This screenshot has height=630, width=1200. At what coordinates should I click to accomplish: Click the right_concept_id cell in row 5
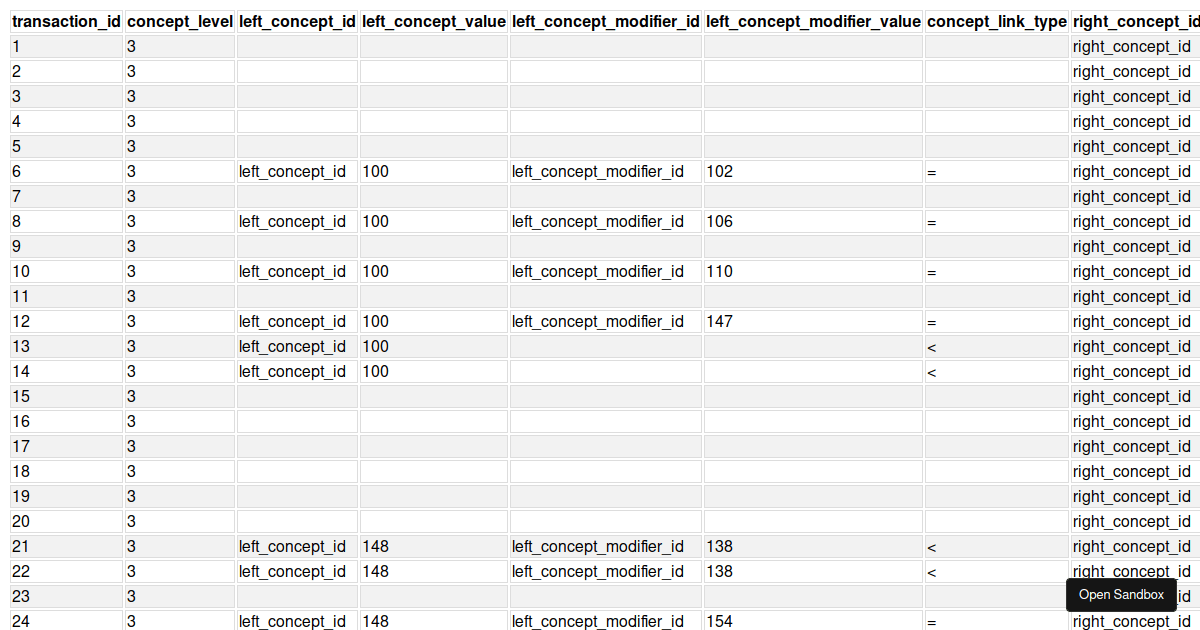tap(1132, 146)
